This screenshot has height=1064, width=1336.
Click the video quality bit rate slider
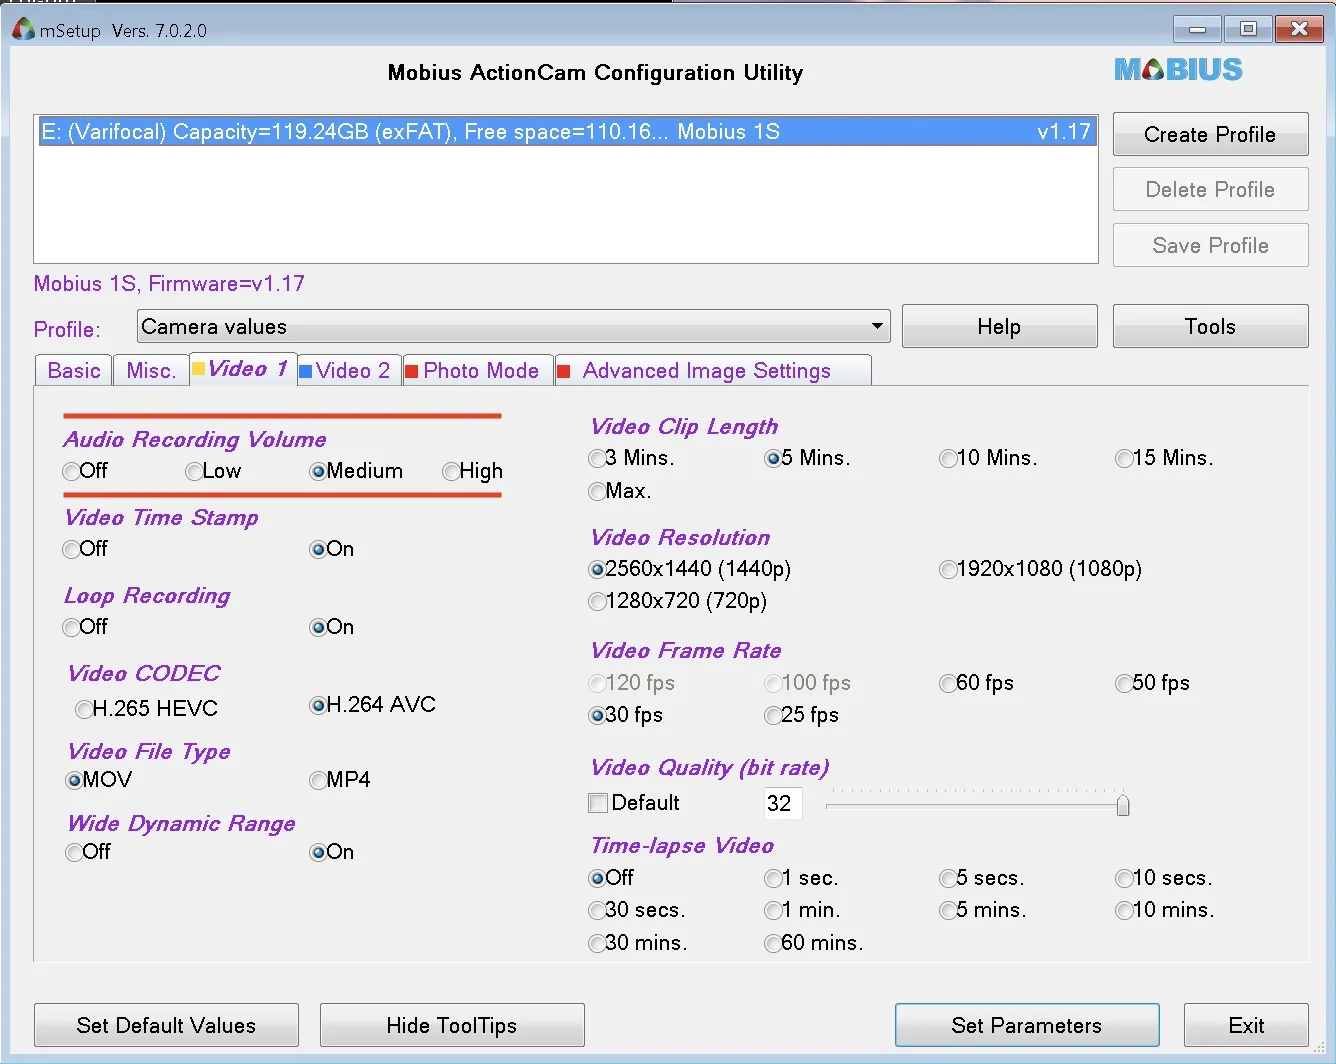click(978, 805)
